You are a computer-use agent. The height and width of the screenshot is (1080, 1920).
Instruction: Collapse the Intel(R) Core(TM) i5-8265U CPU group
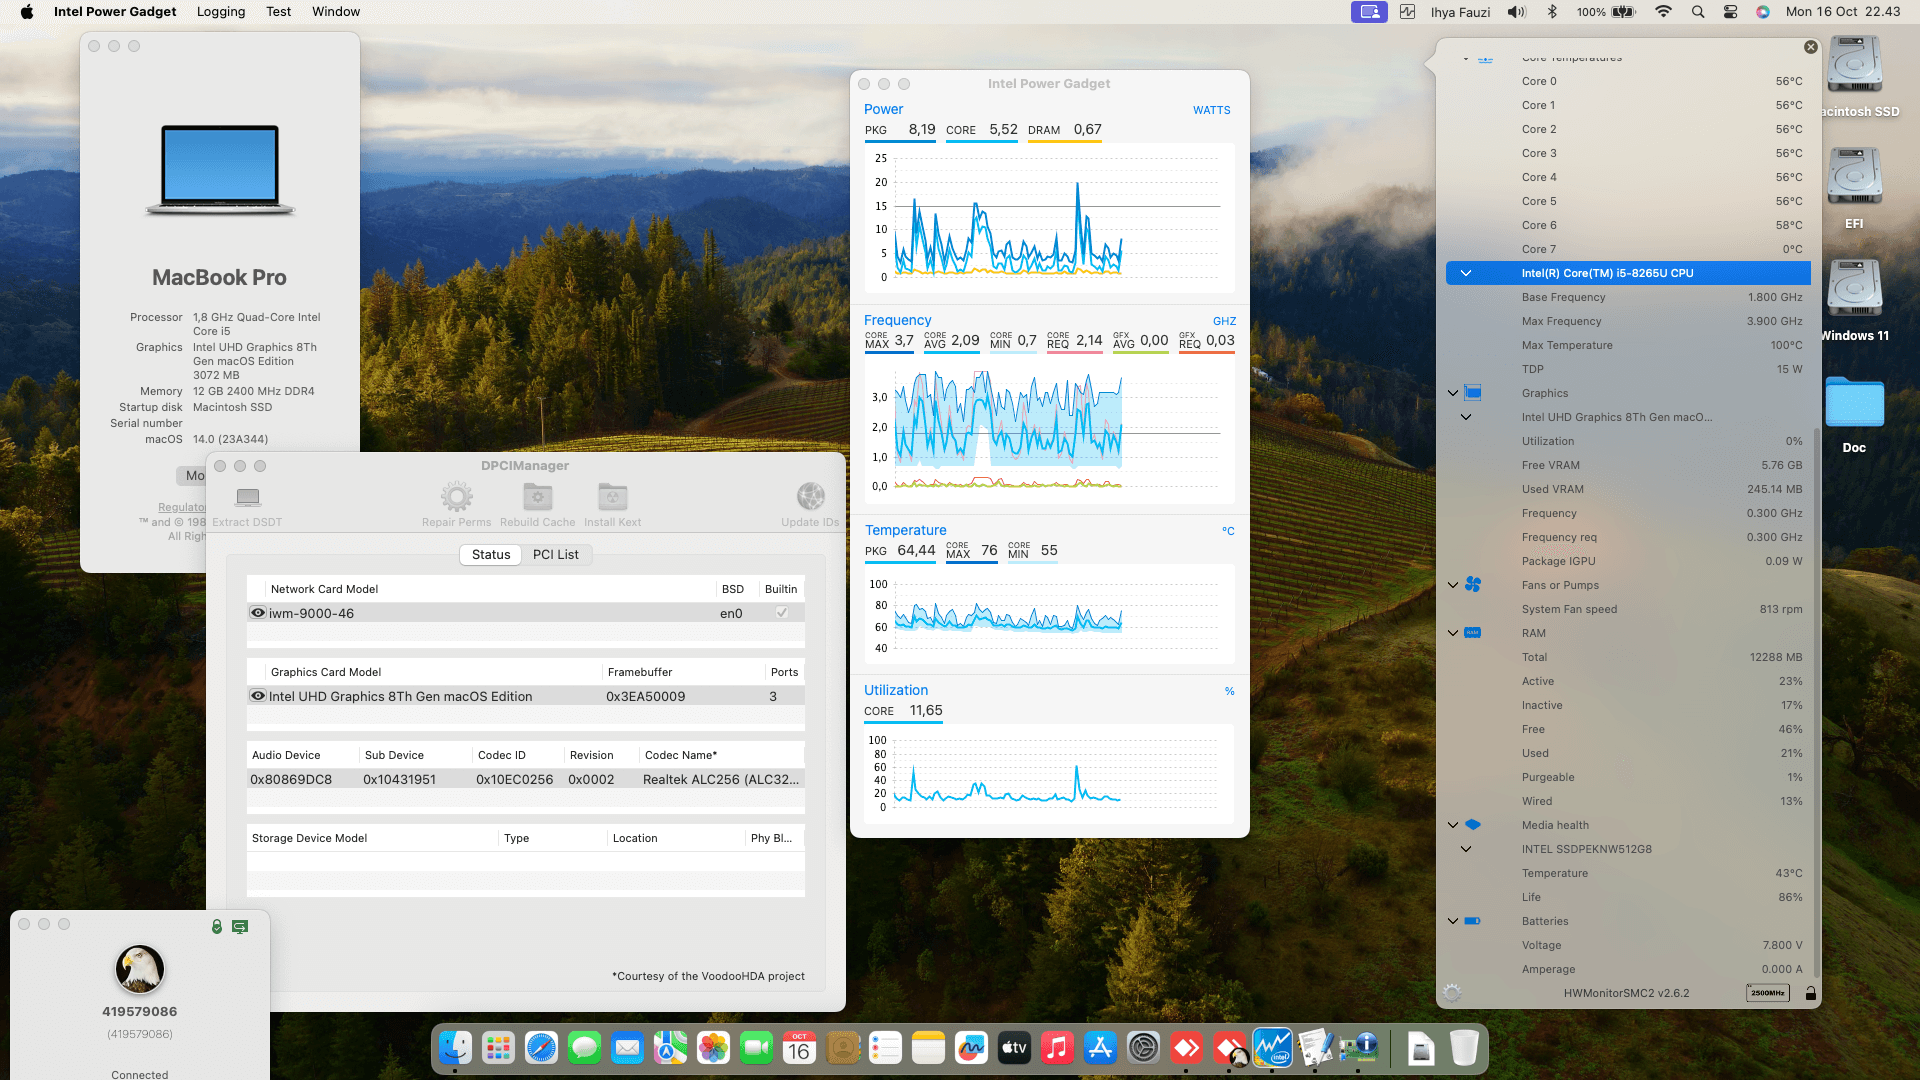pos(1466,273)
